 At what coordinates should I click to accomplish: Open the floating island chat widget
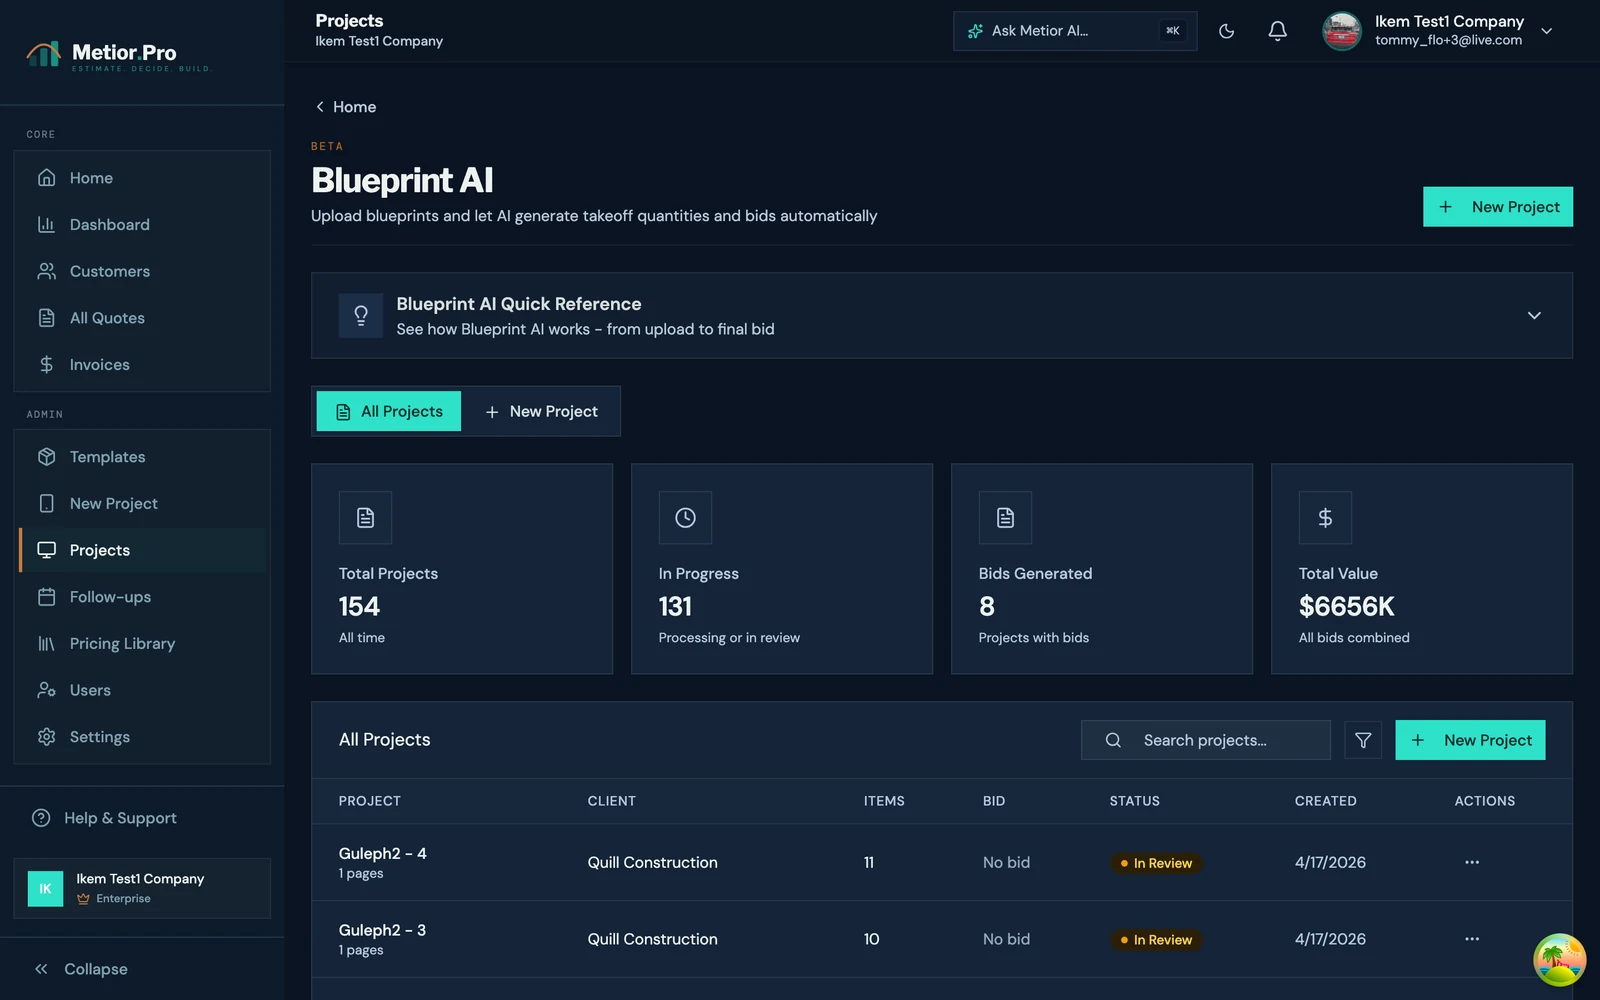click(1560, 960)
